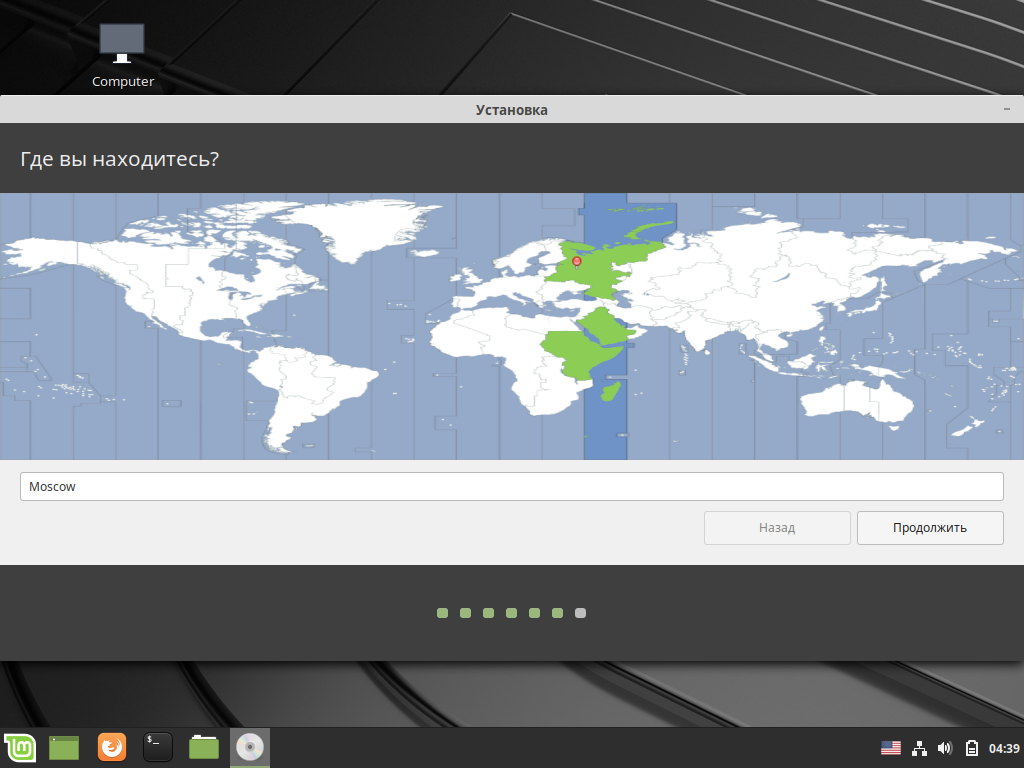Select the Computer desktop icon

pyautogui.click(x=123, y=56)
